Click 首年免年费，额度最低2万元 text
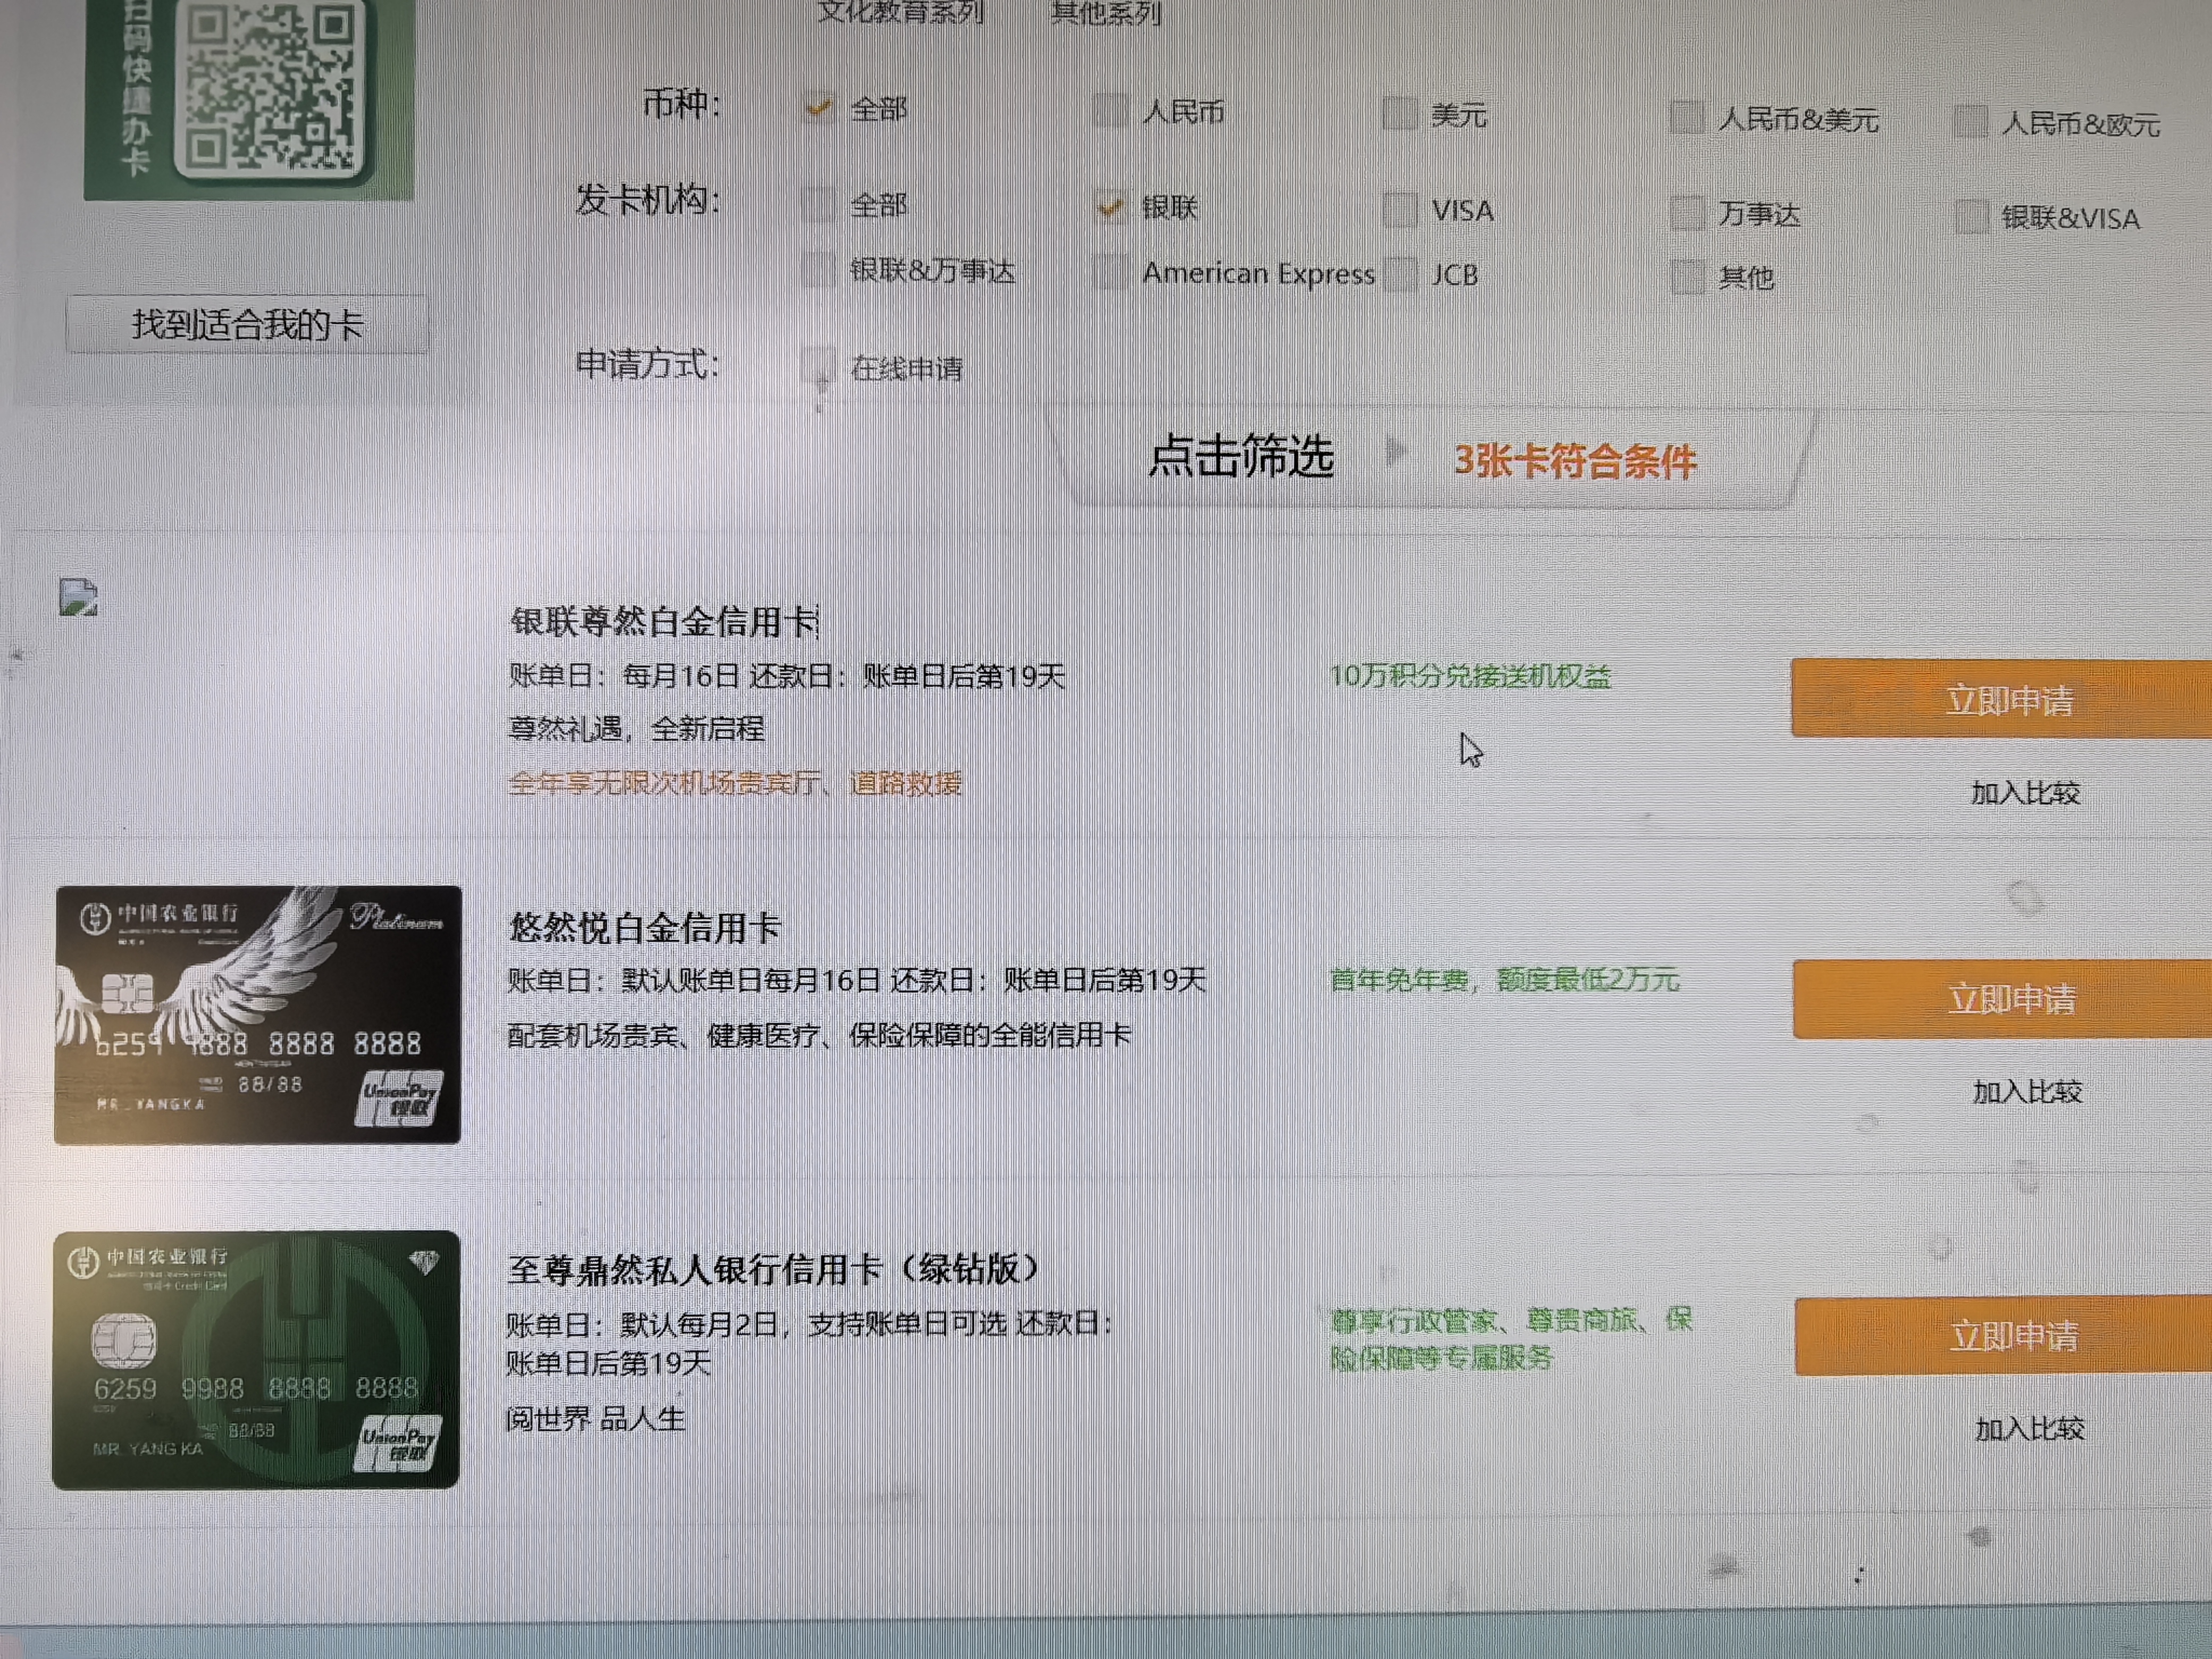Viewport: 2212px width, 1659px height. tap(1504, 980)
